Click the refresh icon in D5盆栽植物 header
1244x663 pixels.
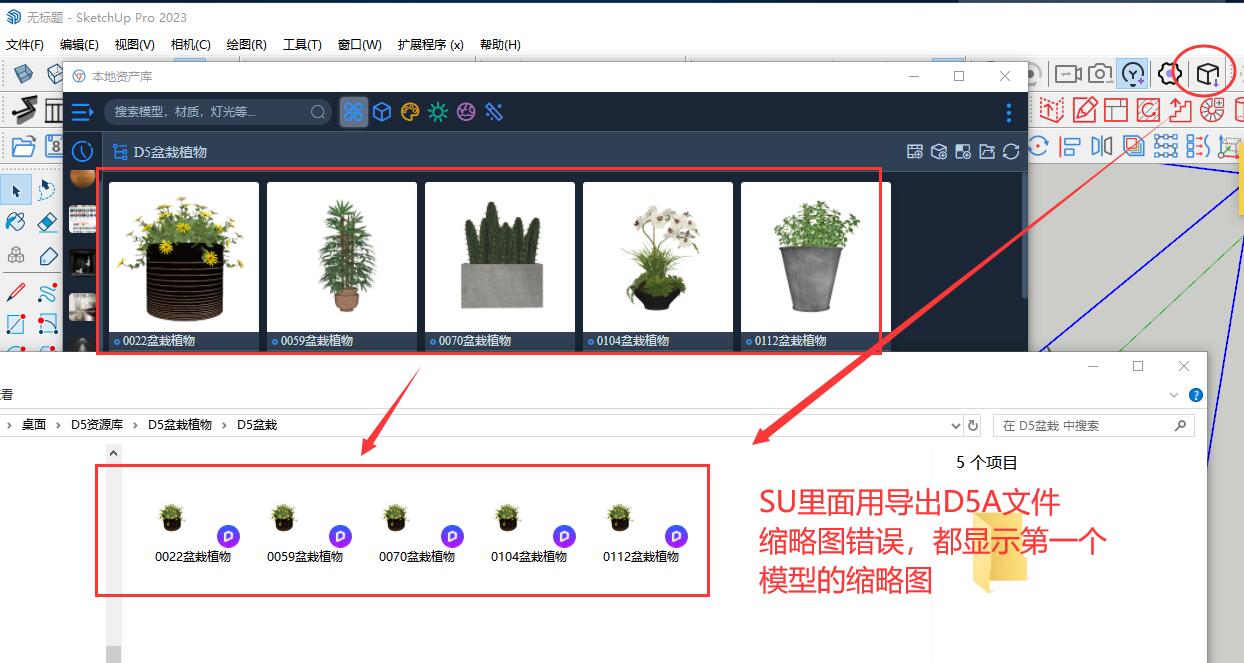click(1011, 152)
